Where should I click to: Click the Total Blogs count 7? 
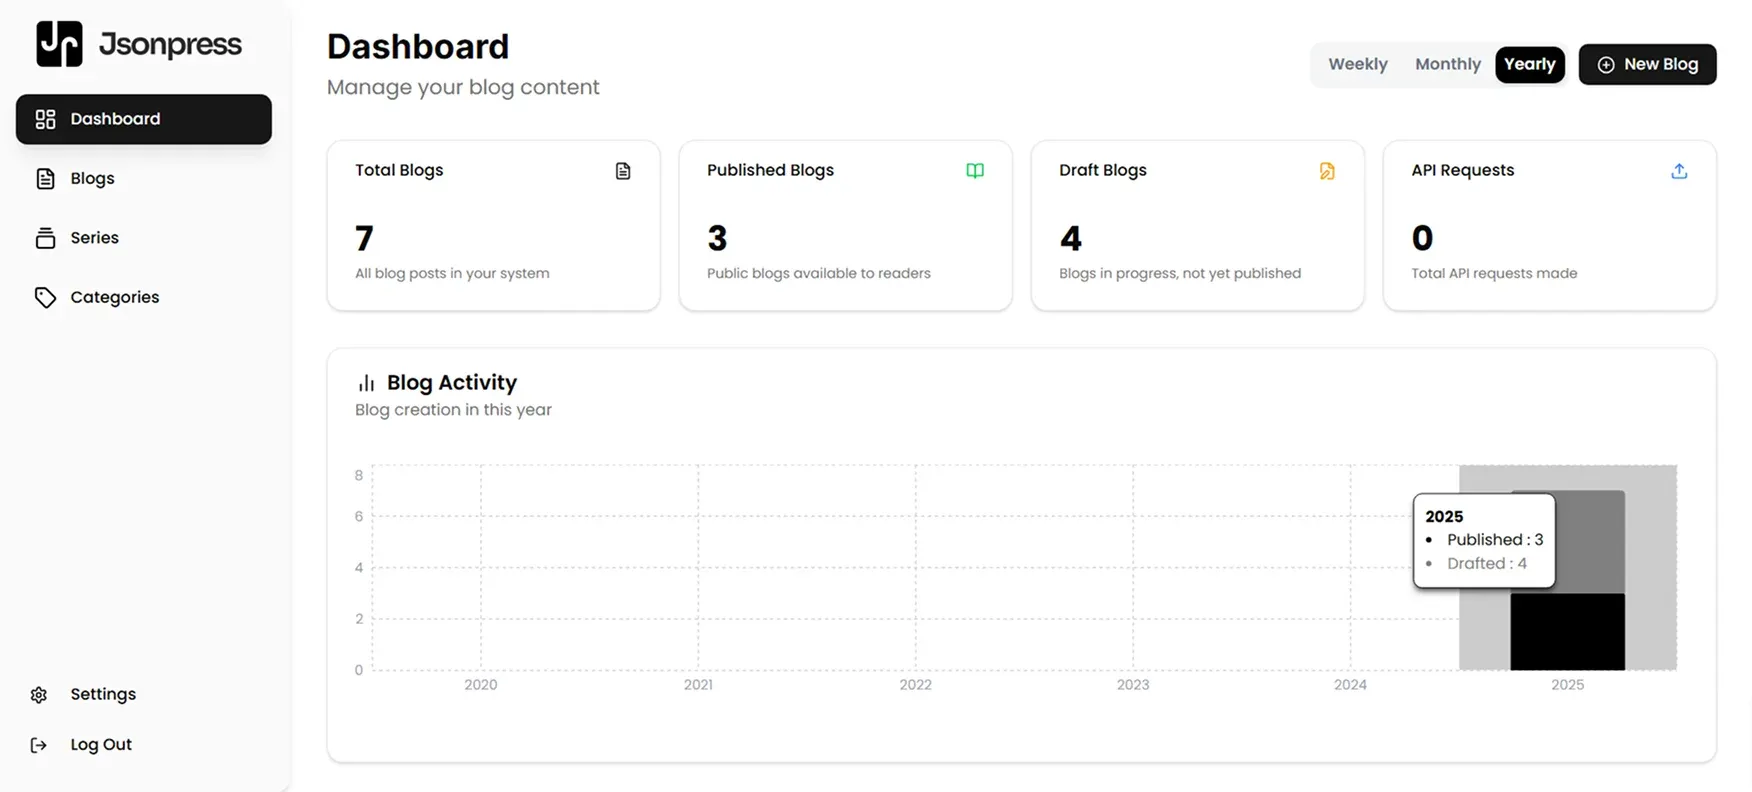point(364,239)
